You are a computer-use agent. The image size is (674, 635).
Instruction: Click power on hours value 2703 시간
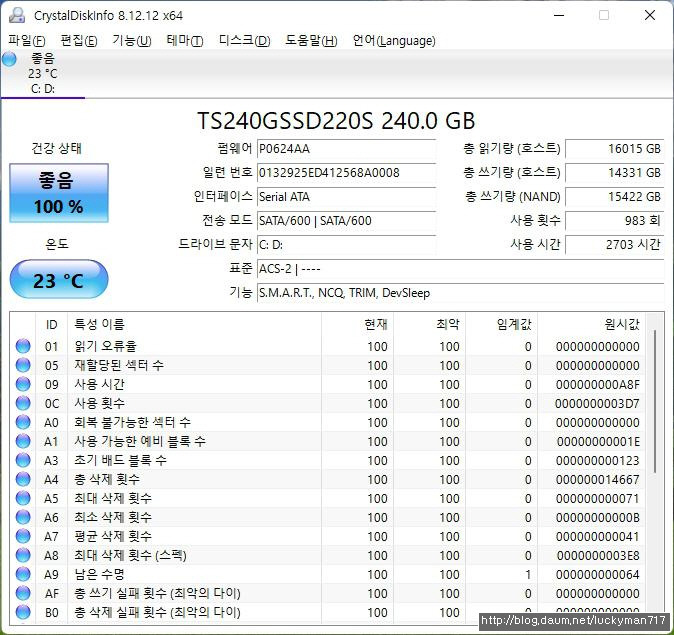tap(615, 245)
